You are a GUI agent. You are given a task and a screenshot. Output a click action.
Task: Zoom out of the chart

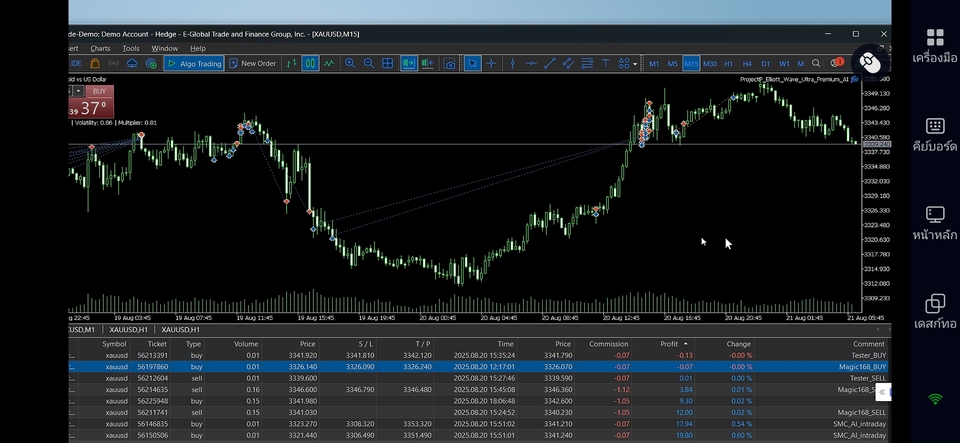pos(369,63)
